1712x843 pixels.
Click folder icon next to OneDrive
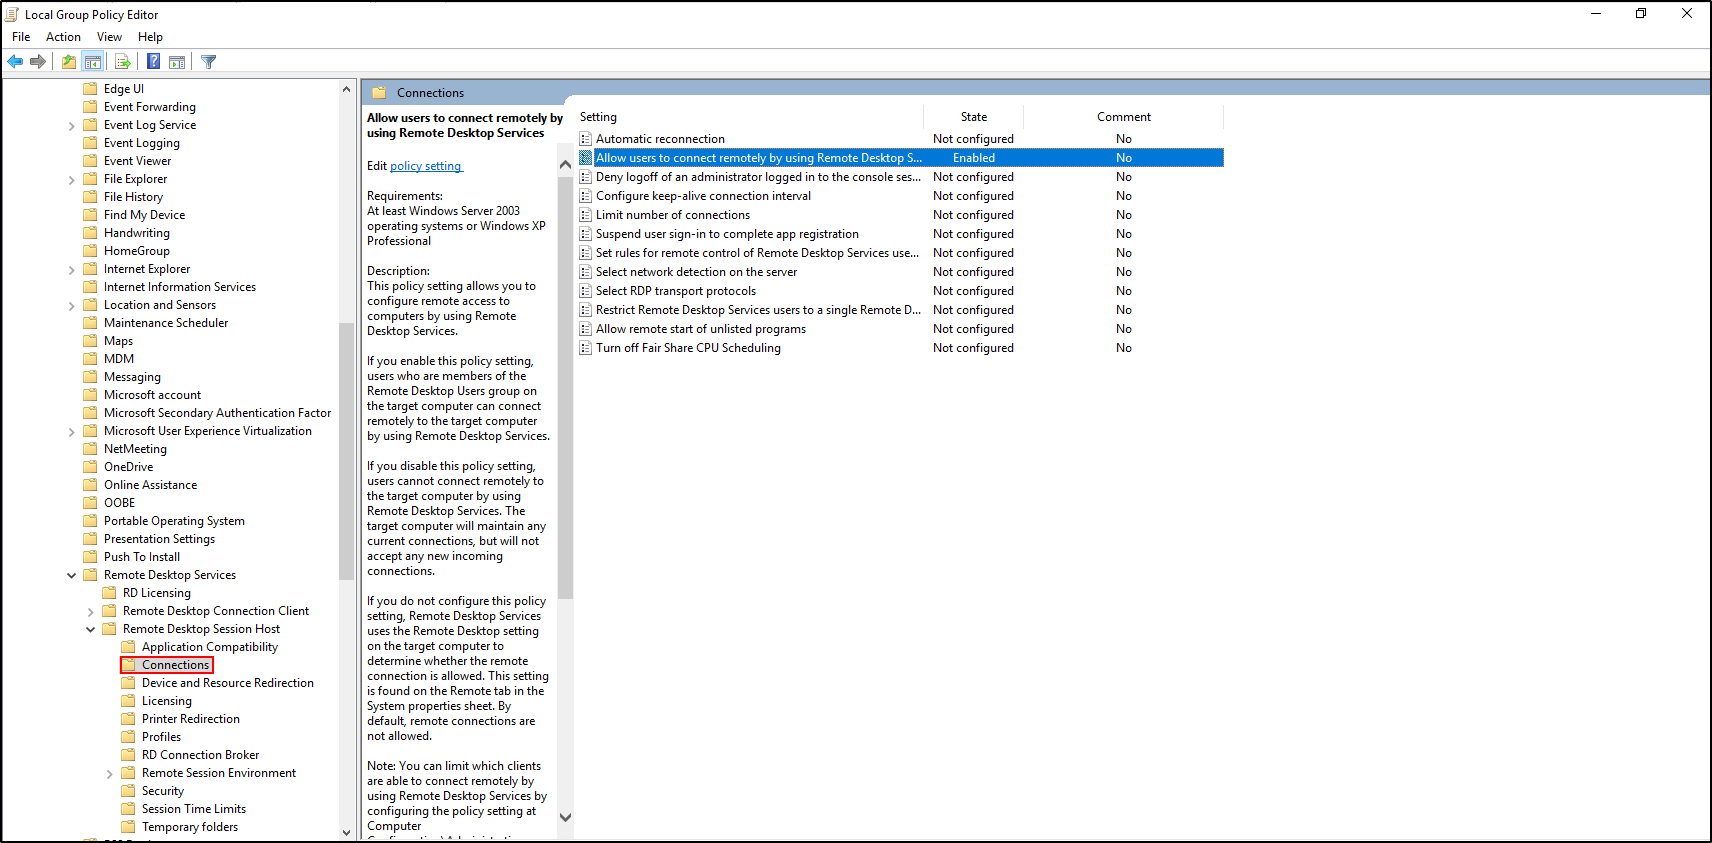pos(90,467)
